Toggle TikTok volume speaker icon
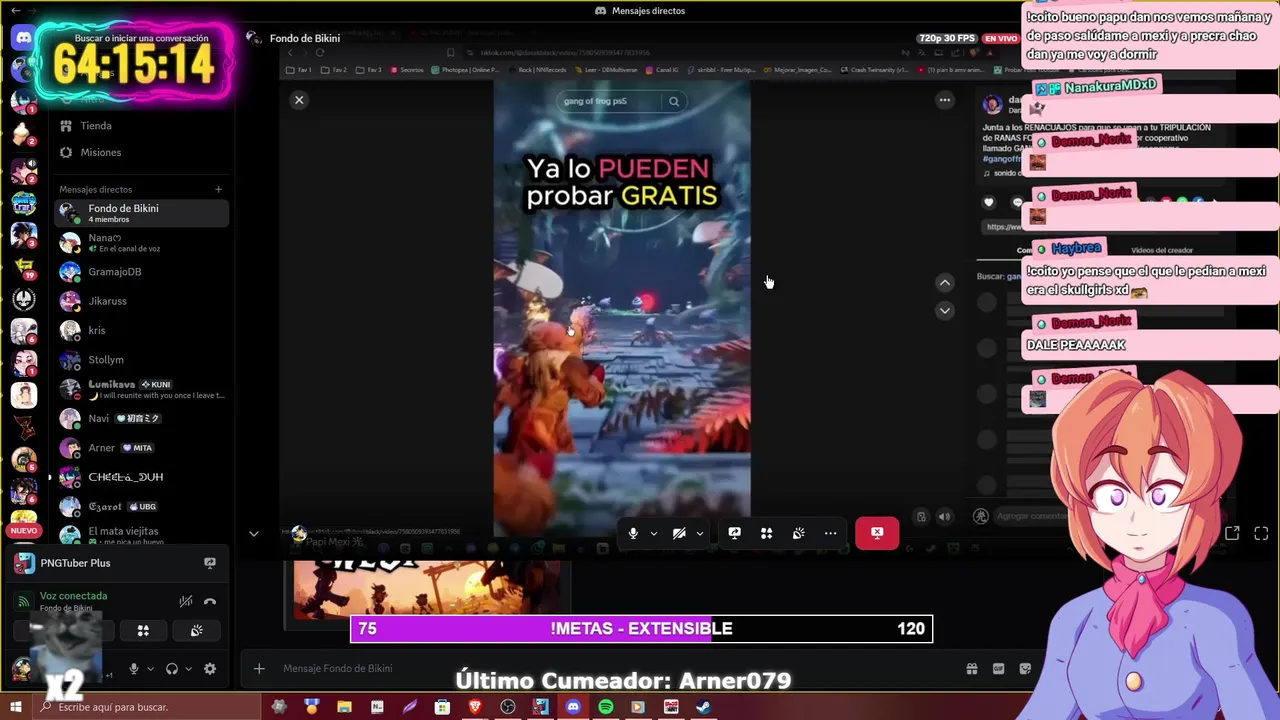 (x=945, y=517)
